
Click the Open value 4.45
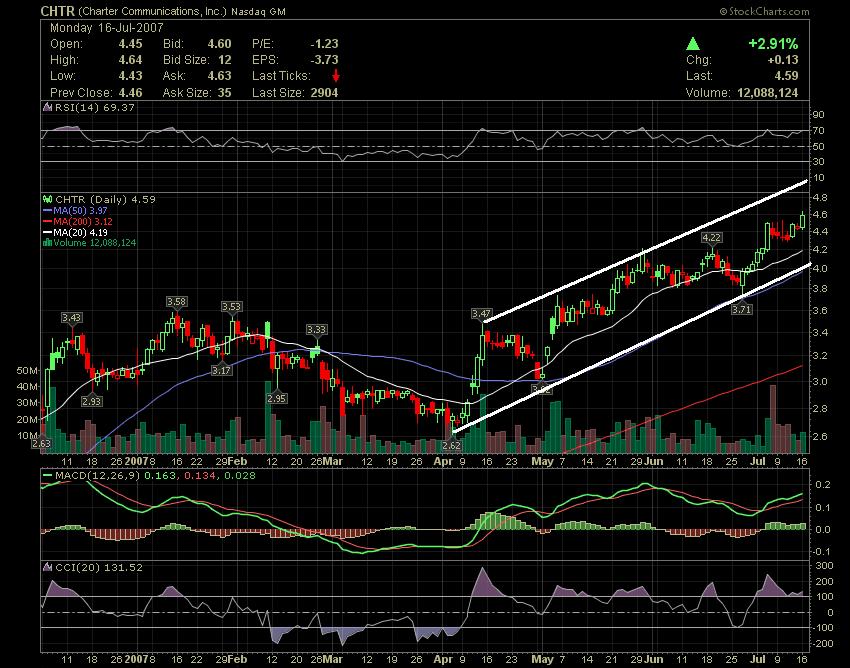pos(130,44)
